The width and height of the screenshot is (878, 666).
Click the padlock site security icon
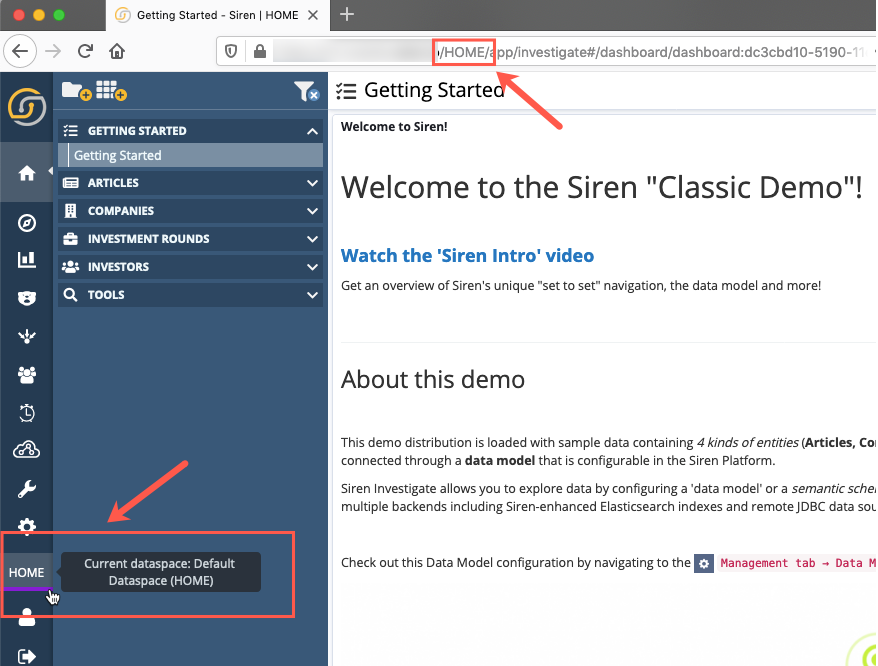tap(260, 52)
